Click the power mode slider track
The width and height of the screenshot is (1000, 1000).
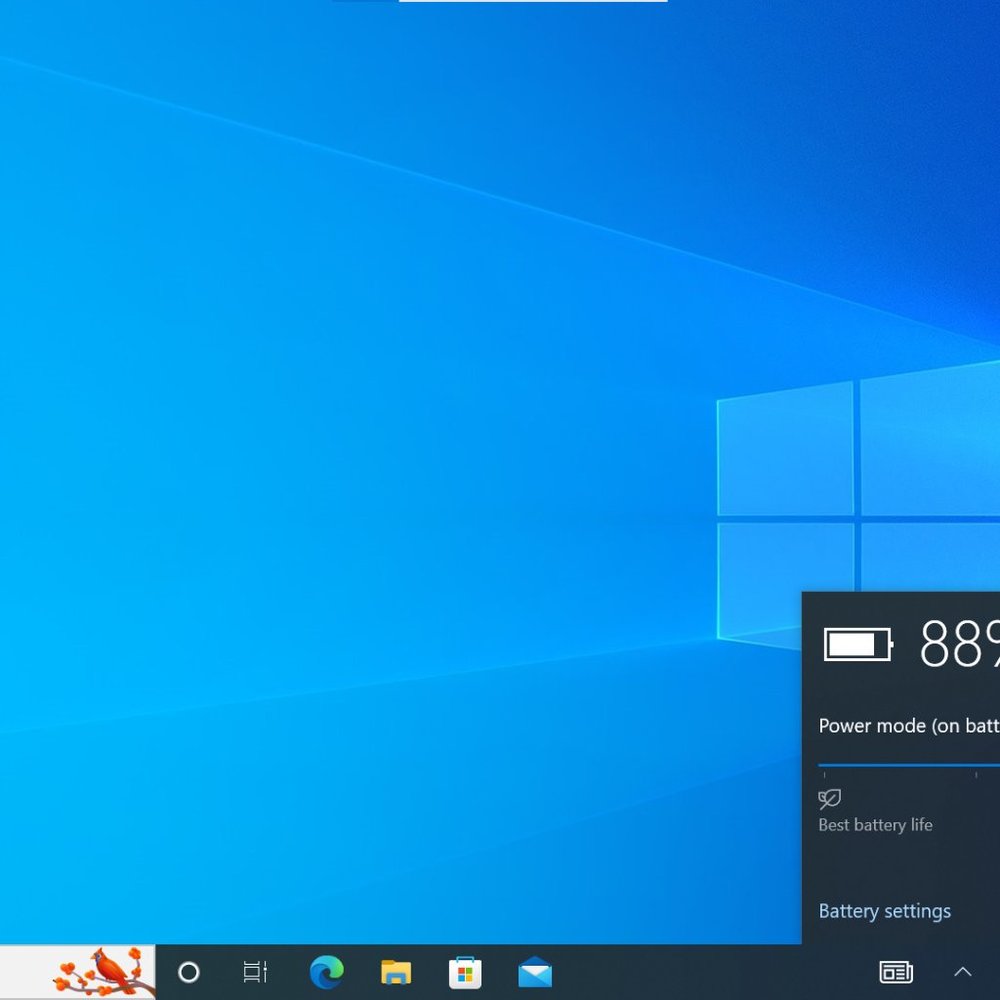909,765
